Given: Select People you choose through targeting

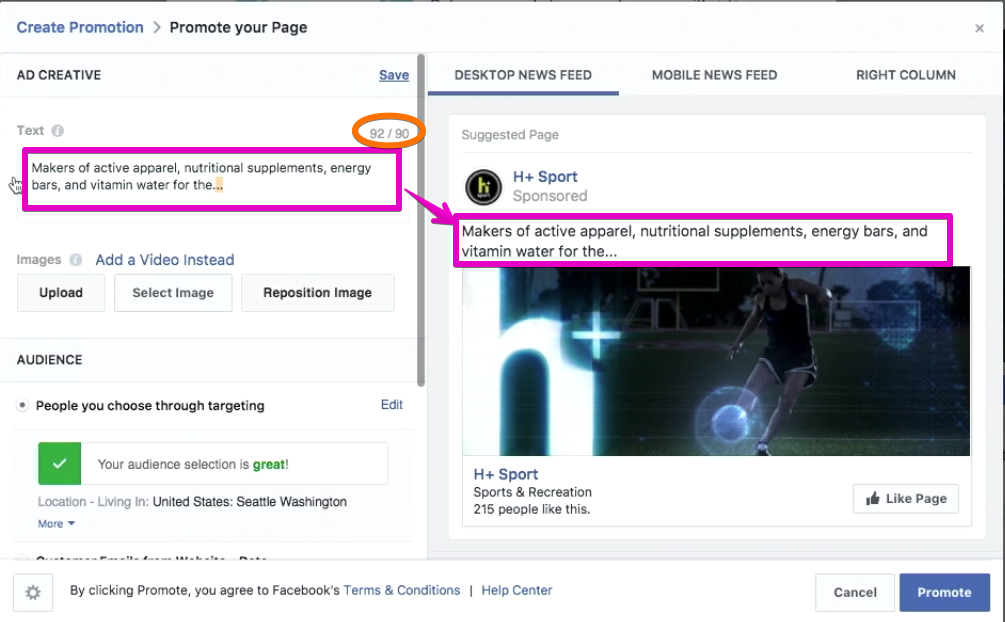Looking at the screenshot, I should click(x=22, y=405).
